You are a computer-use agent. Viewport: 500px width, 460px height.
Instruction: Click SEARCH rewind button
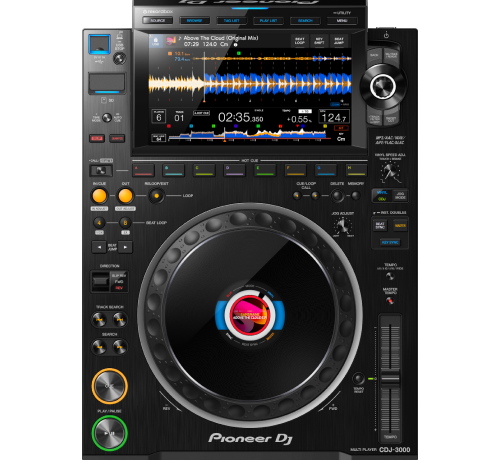(99, 347)
